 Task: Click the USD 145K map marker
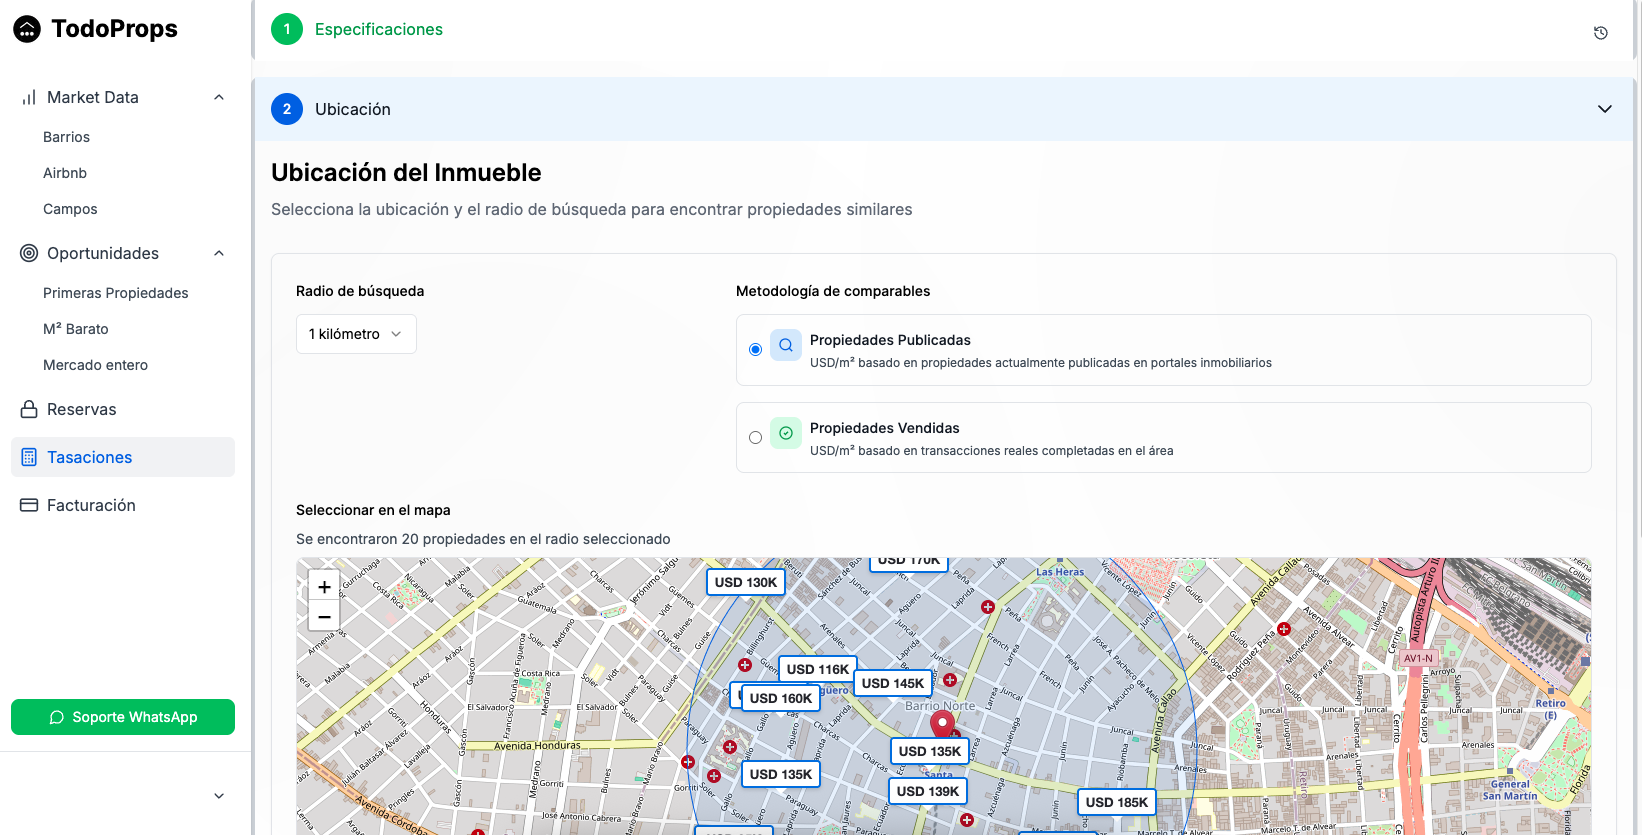(x=893, y=683)
